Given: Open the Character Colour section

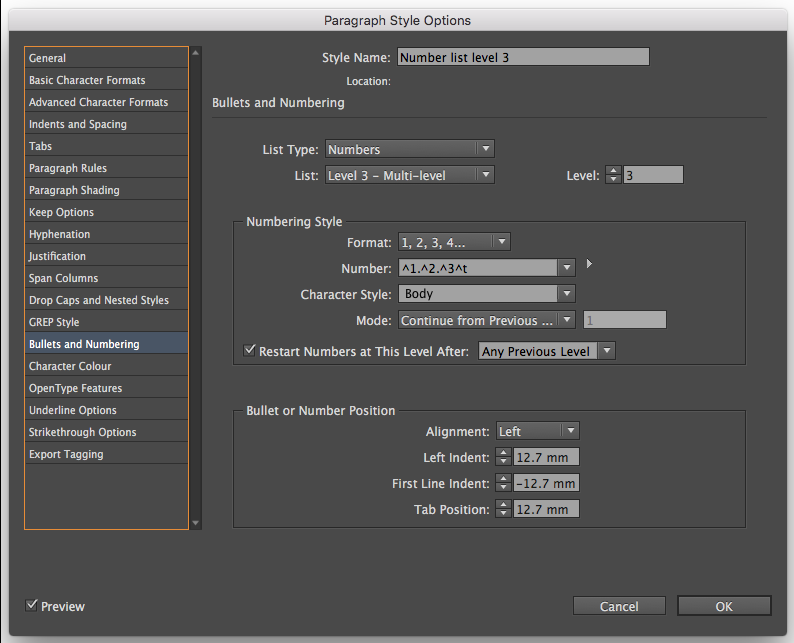Looking at the screenshot, I should pos(70,366).
